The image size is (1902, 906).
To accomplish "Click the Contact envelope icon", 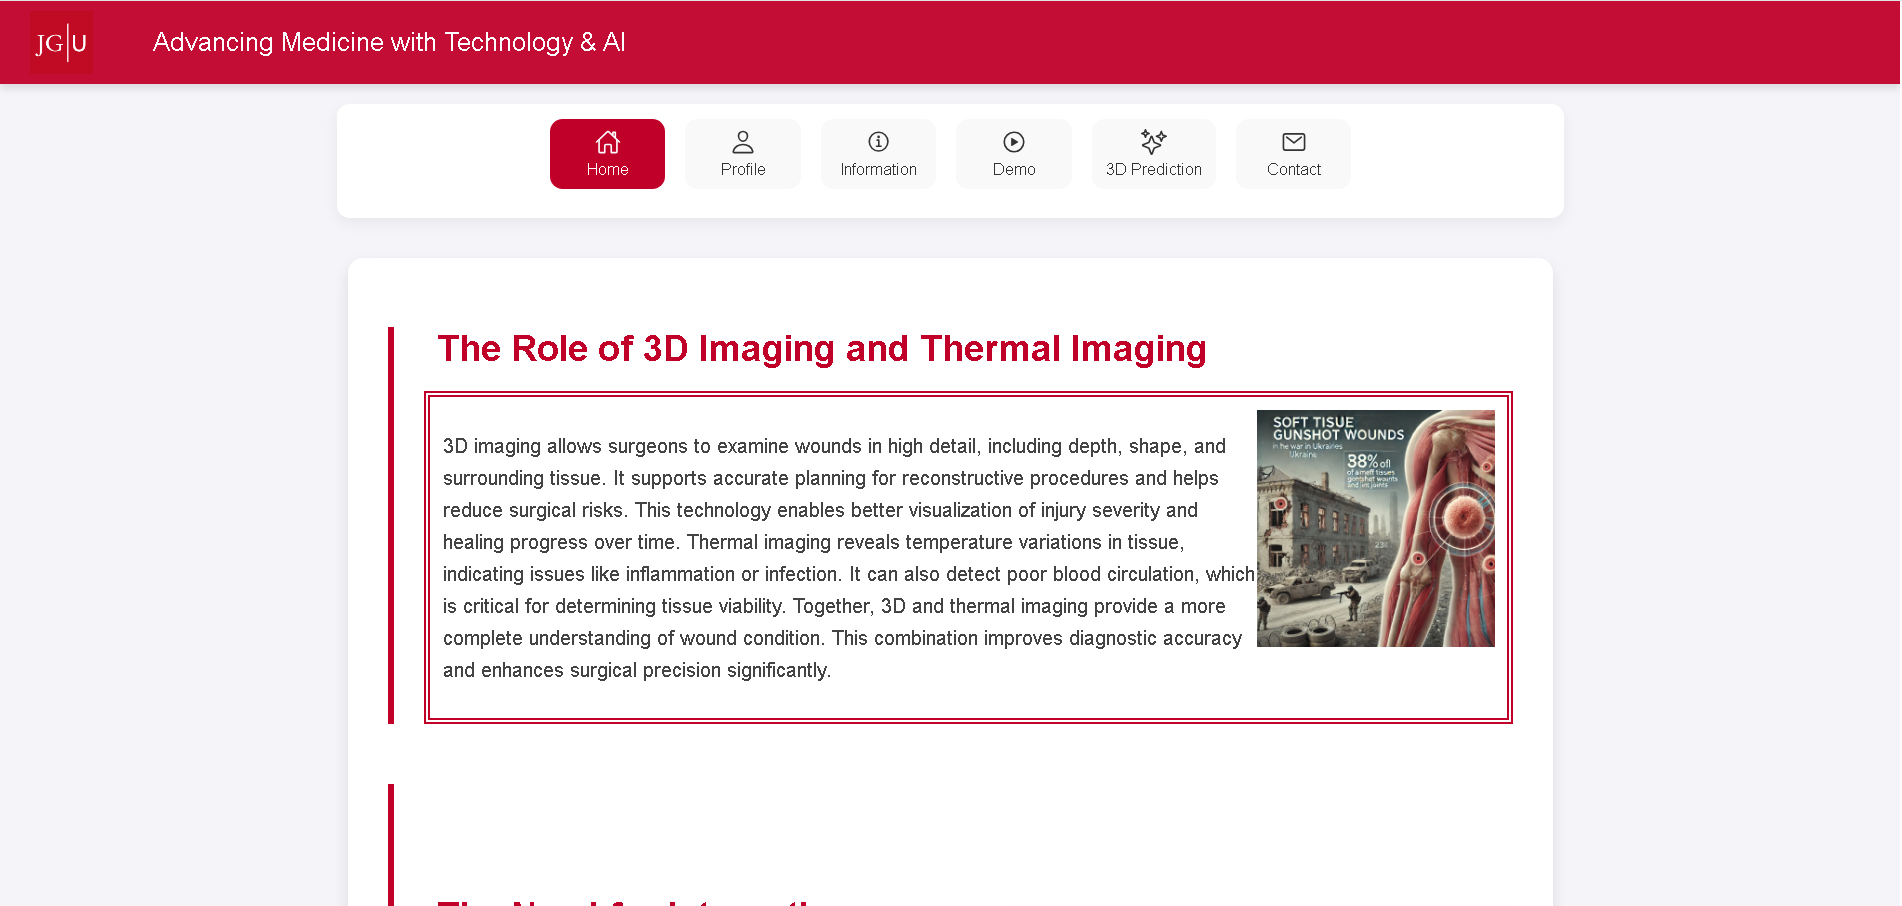I will click(1294, 142).
